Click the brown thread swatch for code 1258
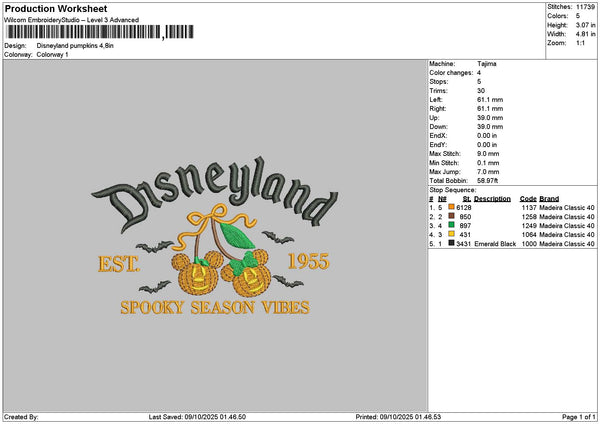Image resolution: width=600 pixels, height=424 pixels. (x=452, y=216)
